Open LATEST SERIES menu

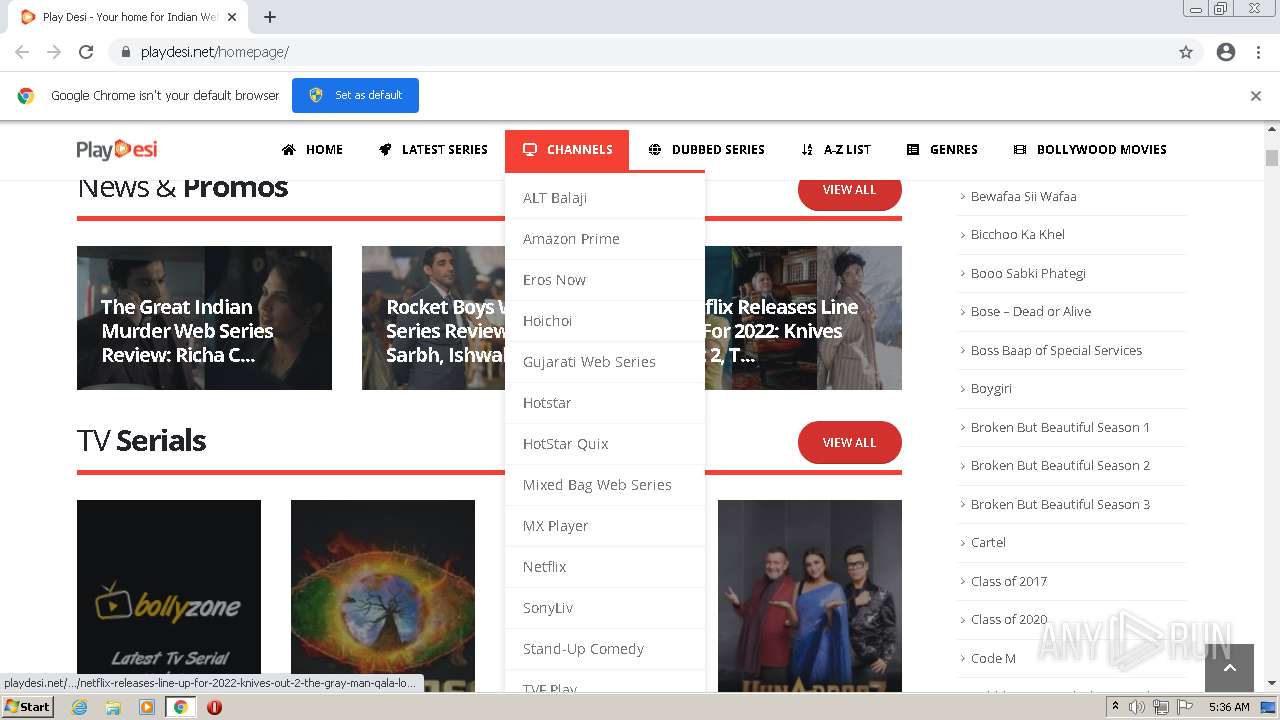click(433, 150)
